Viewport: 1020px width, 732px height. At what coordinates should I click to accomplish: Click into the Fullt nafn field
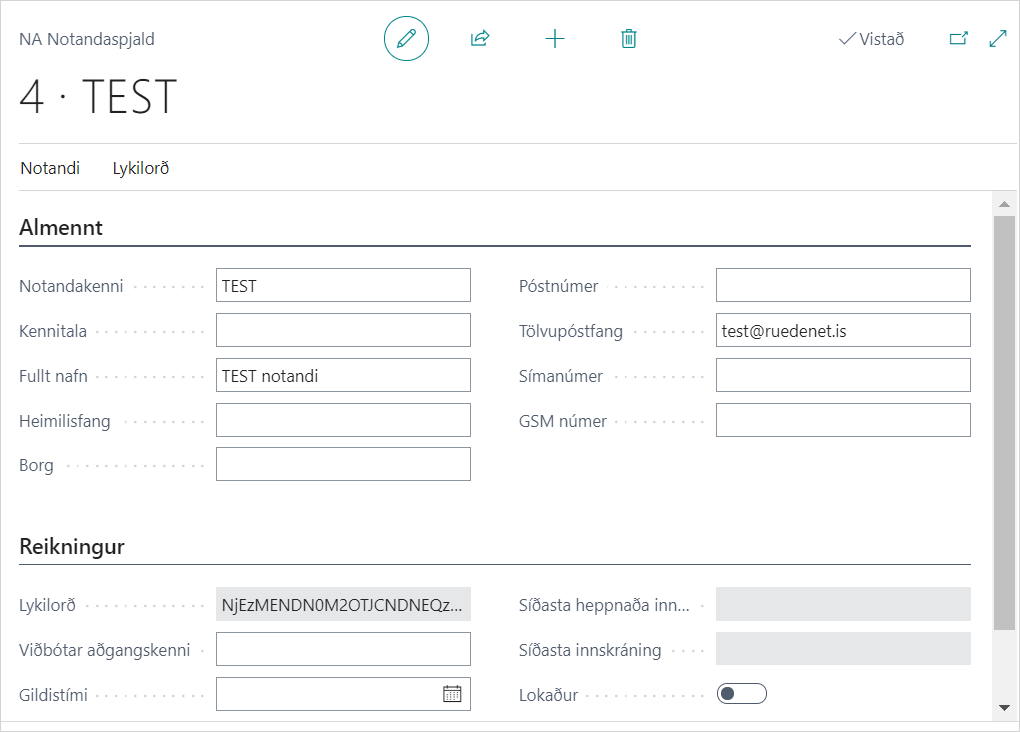(x=343, y=375)
